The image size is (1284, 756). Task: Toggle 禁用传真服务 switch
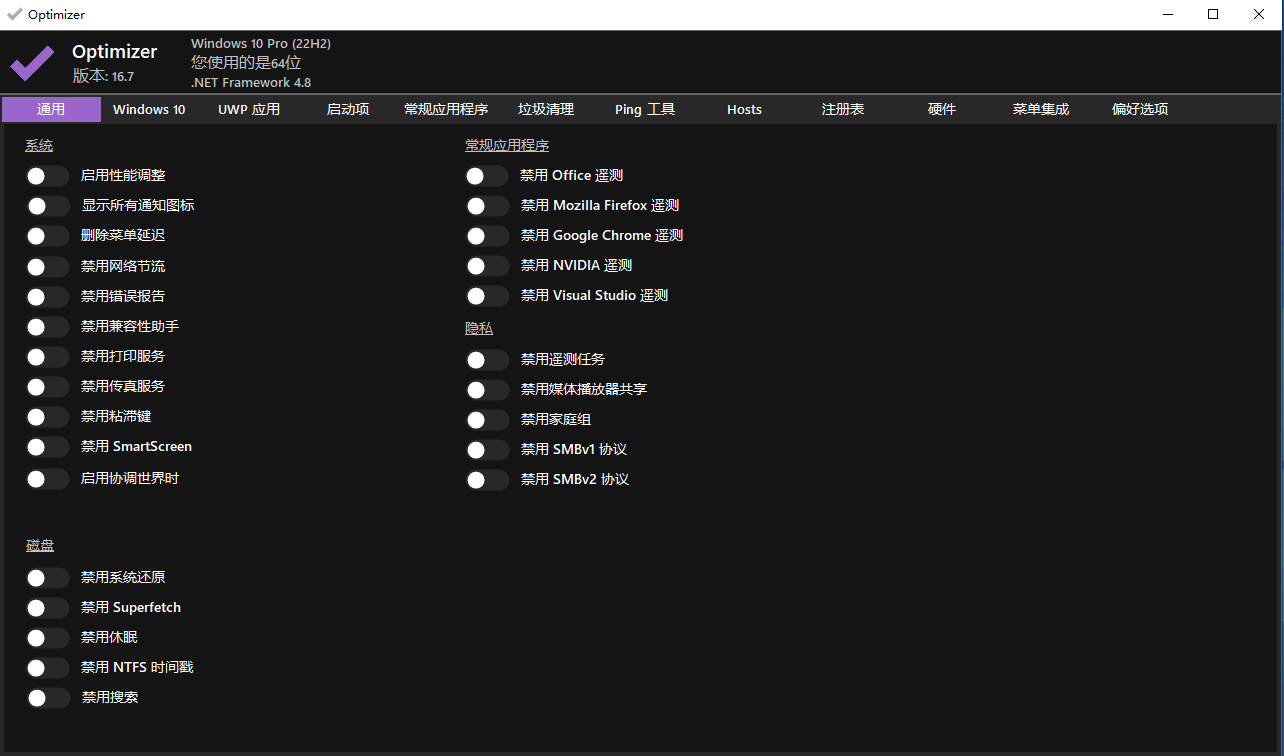48,387
